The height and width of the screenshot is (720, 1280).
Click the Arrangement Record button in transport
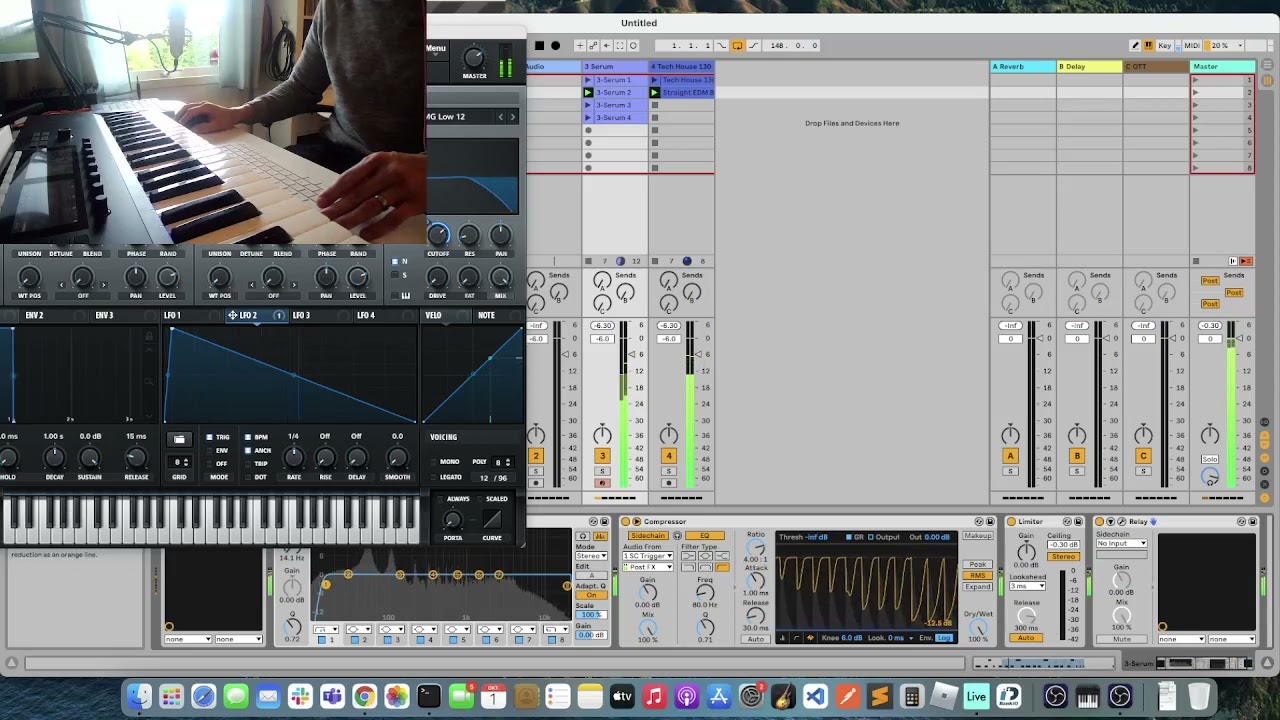tap(556, 45)
